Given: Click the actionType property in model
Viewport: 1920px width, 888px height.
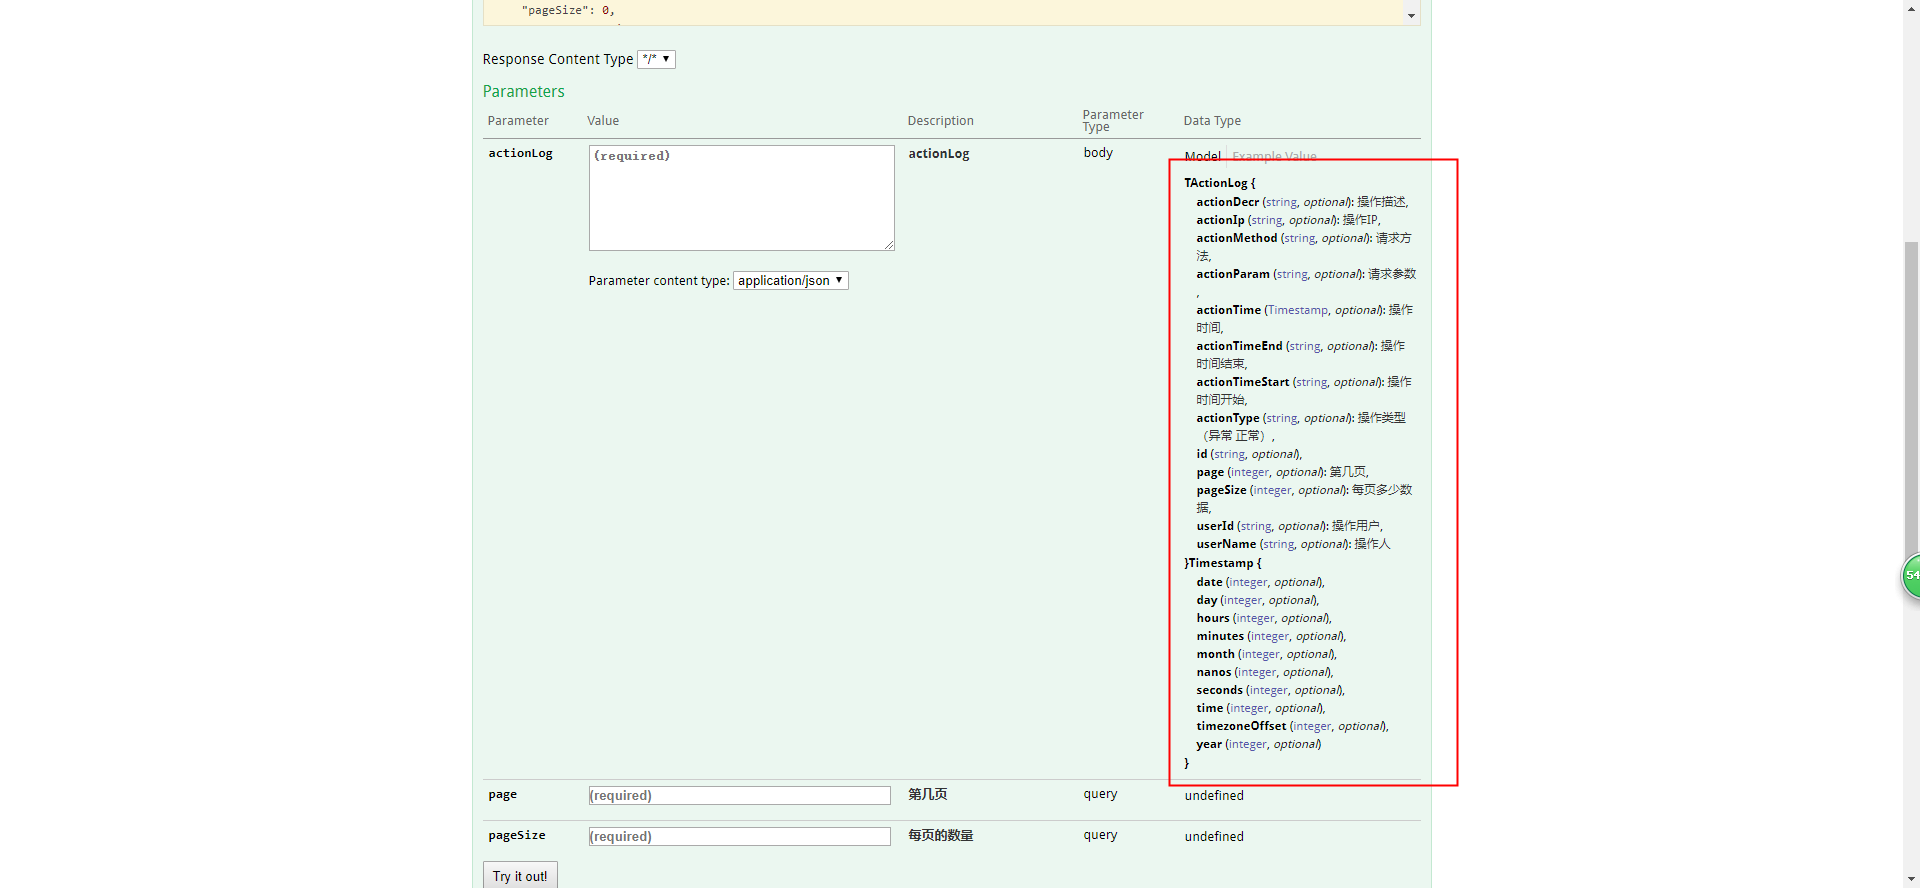Looking at the screenshot, I should (1227, 418).
